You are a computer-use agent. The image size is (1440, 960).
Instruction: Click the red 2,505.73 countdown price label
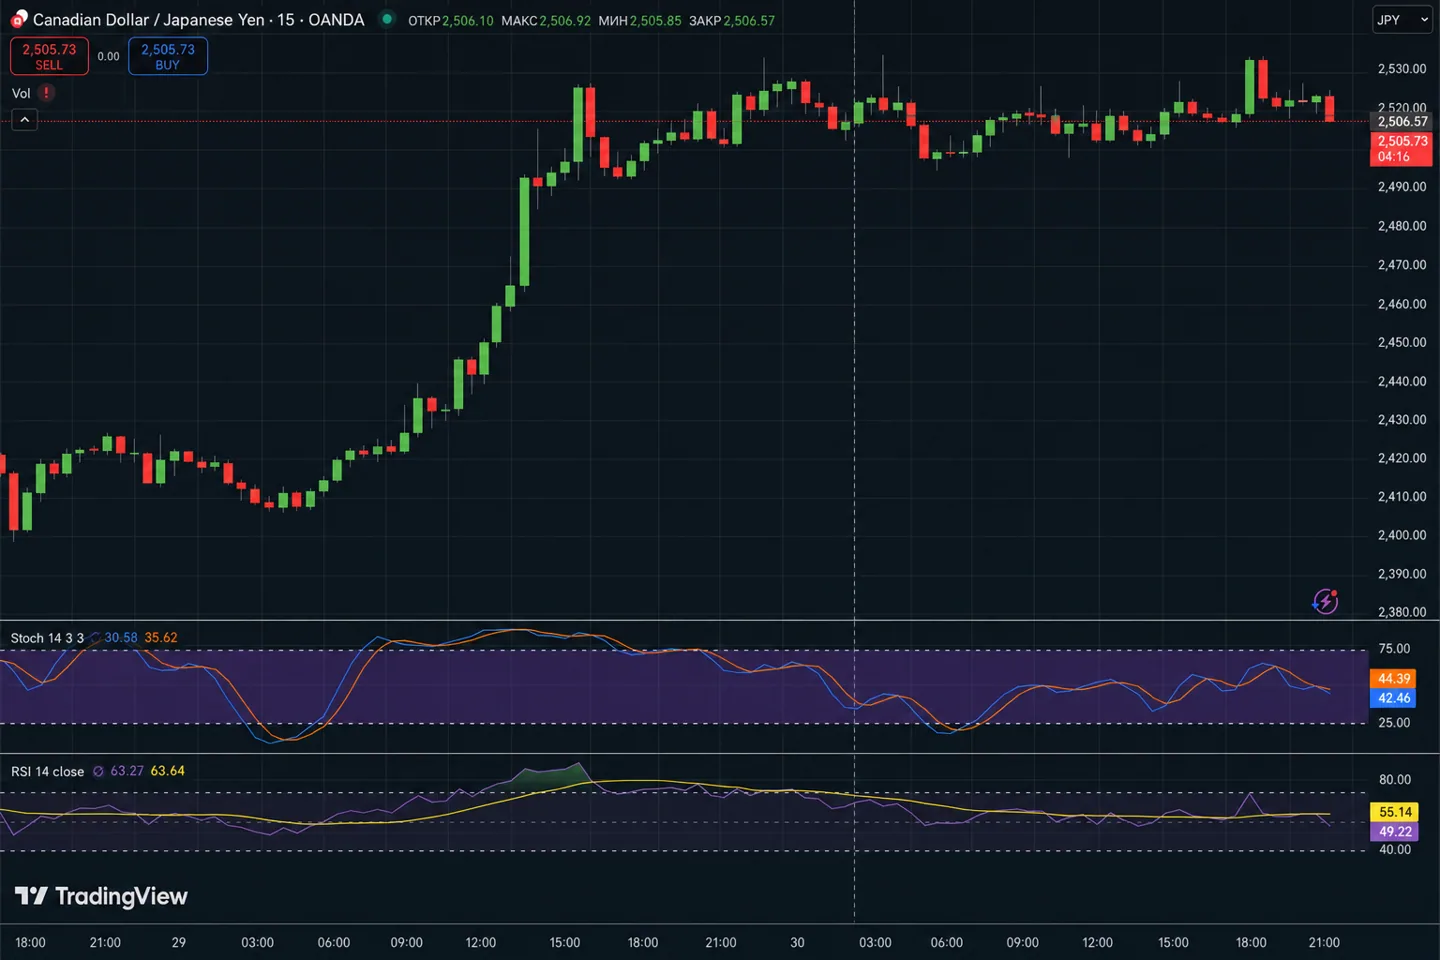pos(1401,149)
